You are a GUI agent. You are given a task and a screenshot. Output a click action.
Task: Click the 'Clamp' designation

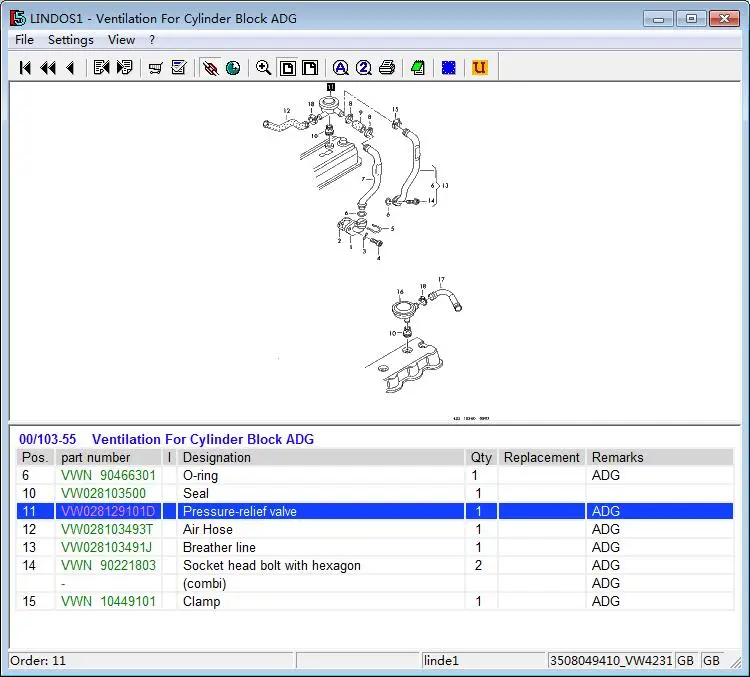[201, 602]
